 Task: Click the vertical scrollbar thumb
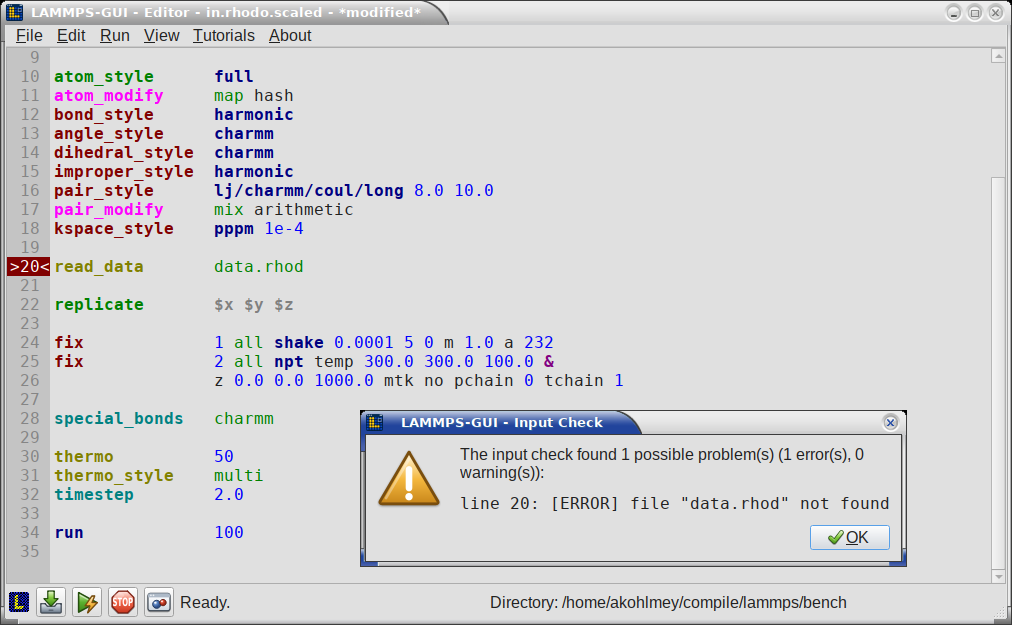[998, 371]
